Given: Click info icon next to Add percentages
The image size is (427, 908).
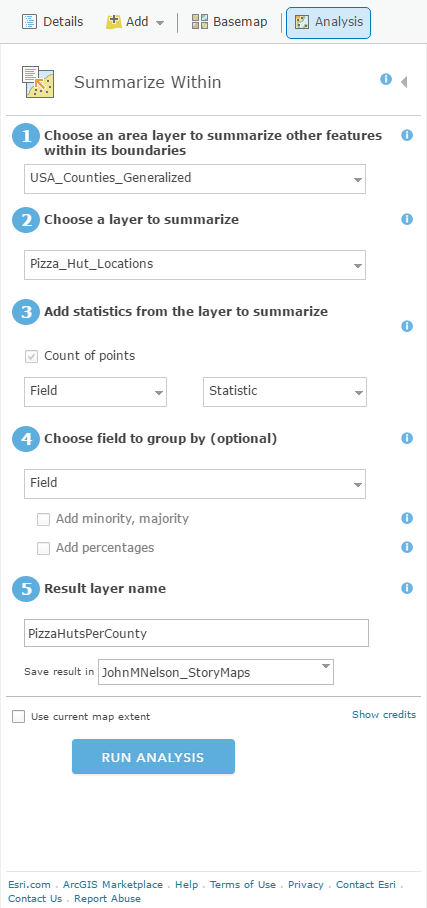Looking at the screenshot, I should click(x=407, y=547).
